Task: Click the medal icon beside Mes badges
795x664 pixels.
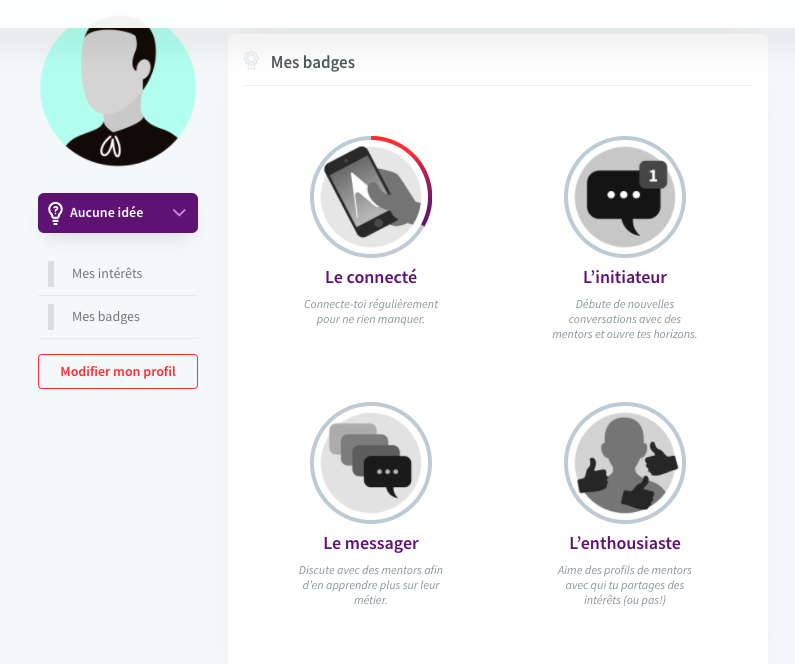Action: pos(252,61)
